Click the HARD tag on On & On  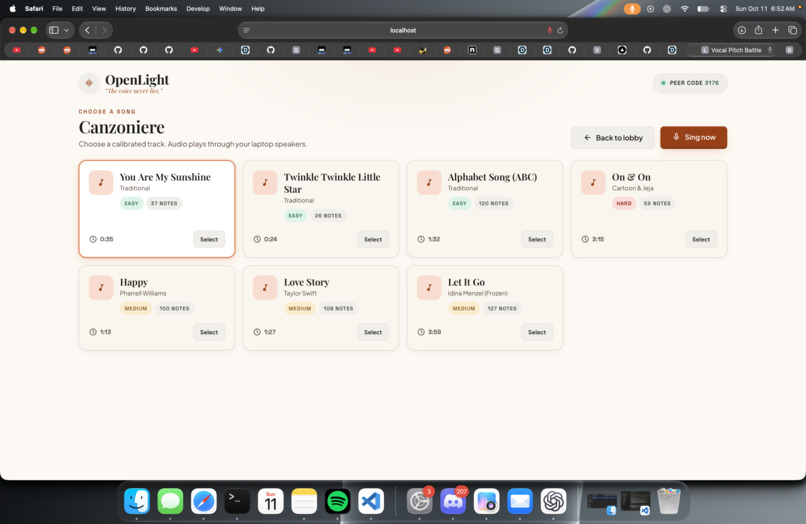(624, 203)
